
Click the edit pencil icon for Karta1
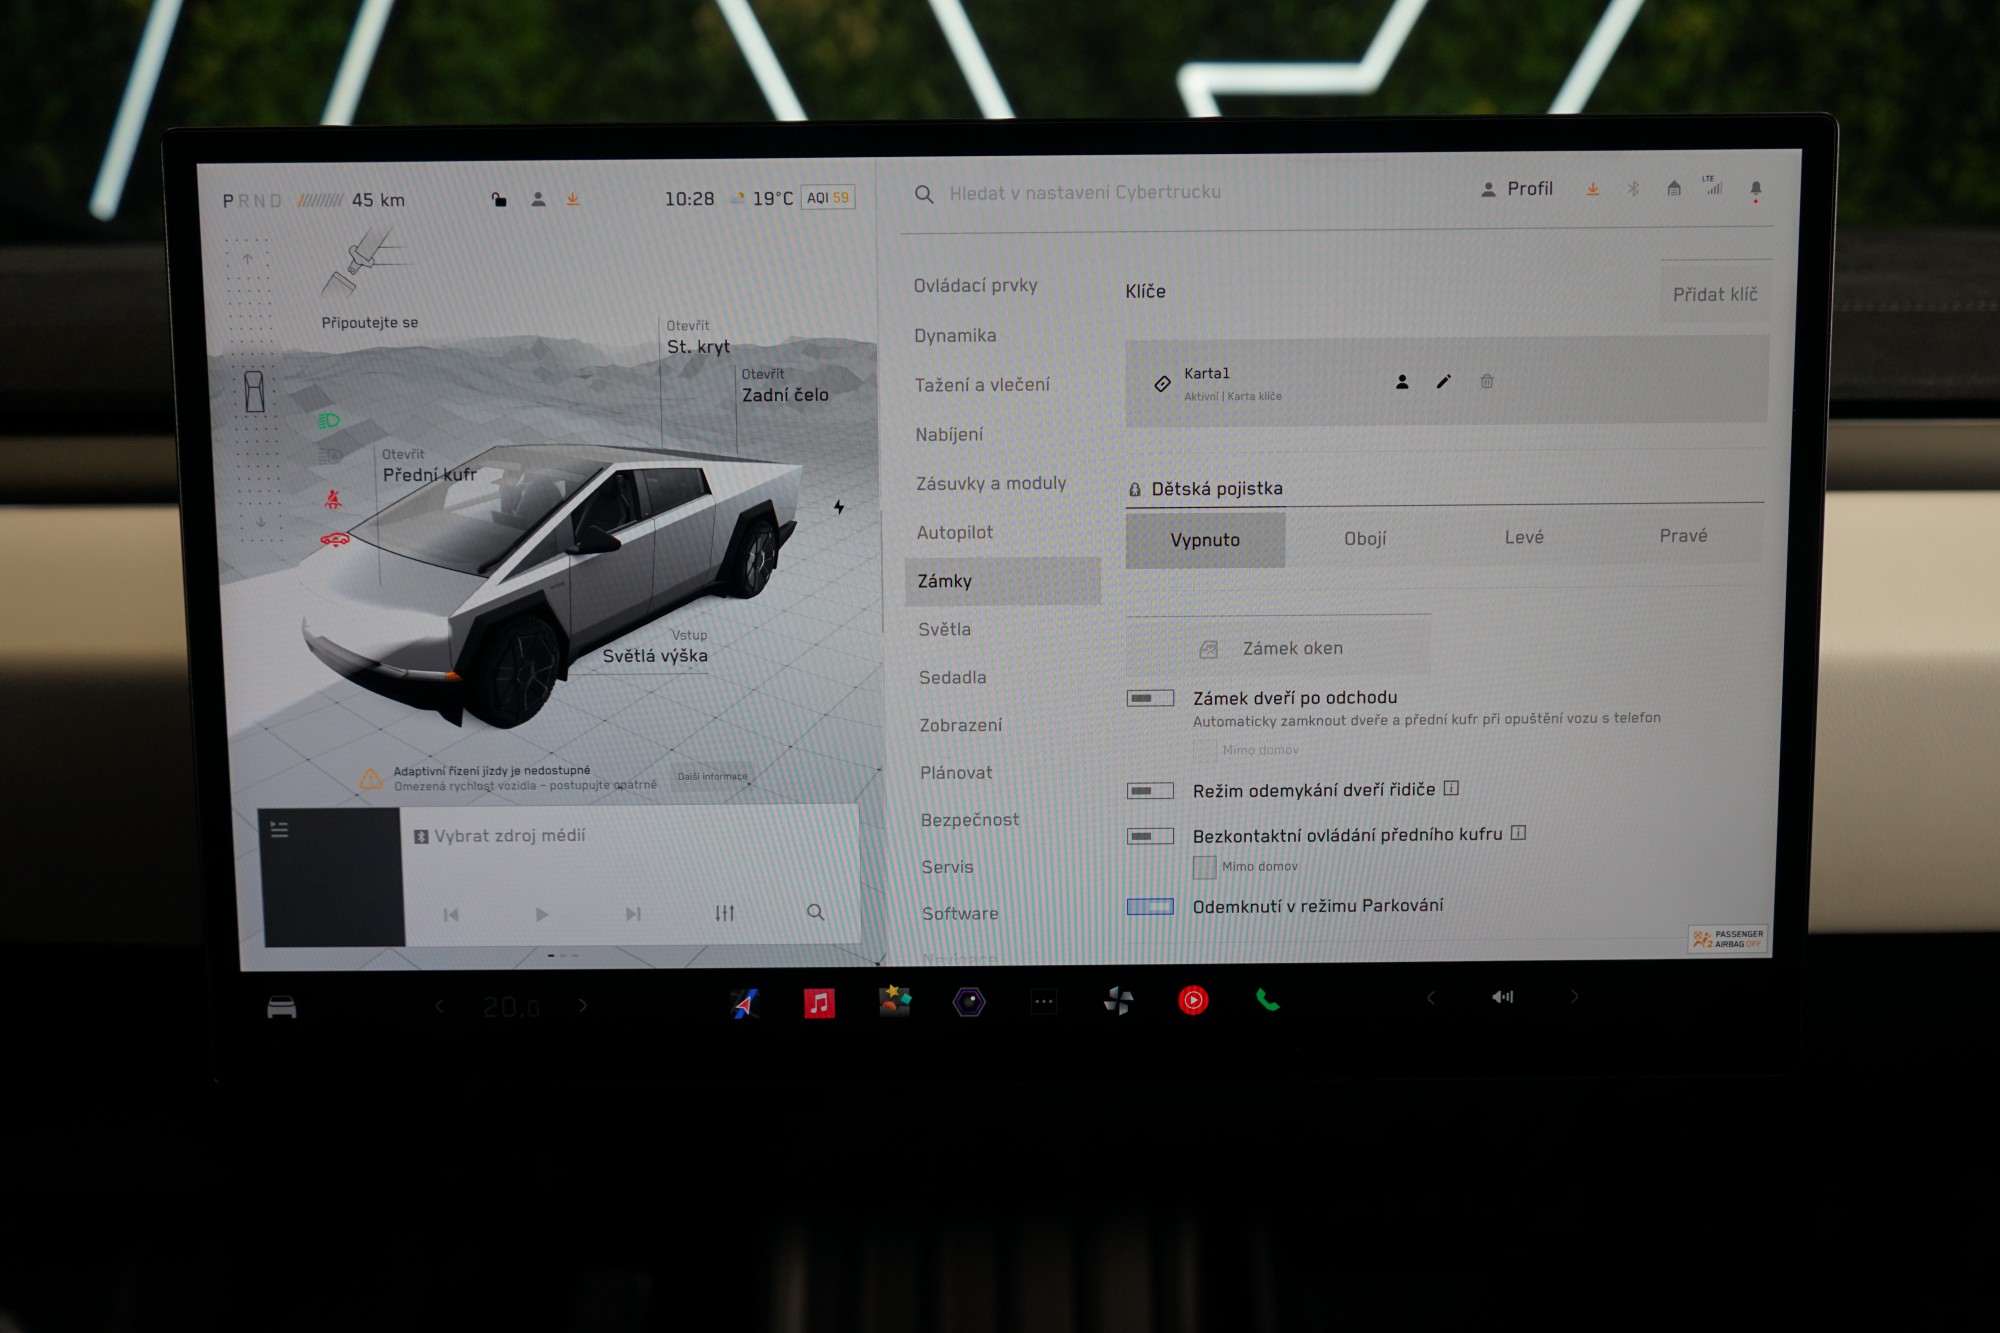[1443, 382]
